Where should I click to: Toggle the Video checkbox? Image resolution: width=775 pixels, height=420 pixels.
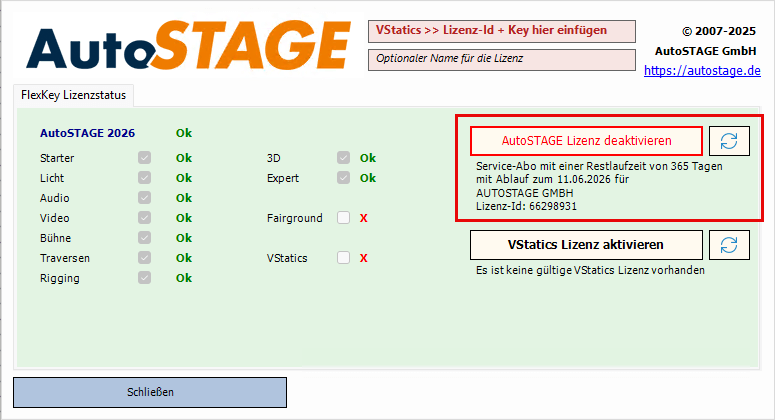coord(144,217)
